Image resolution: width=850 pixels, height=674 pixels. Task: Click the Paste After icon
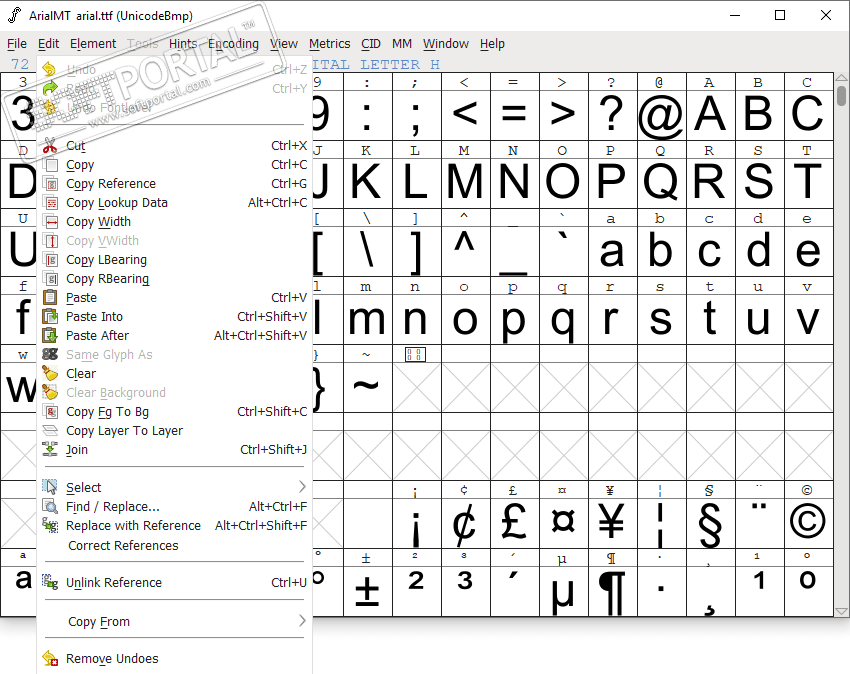pyautogui.click(x=50, y=336)
